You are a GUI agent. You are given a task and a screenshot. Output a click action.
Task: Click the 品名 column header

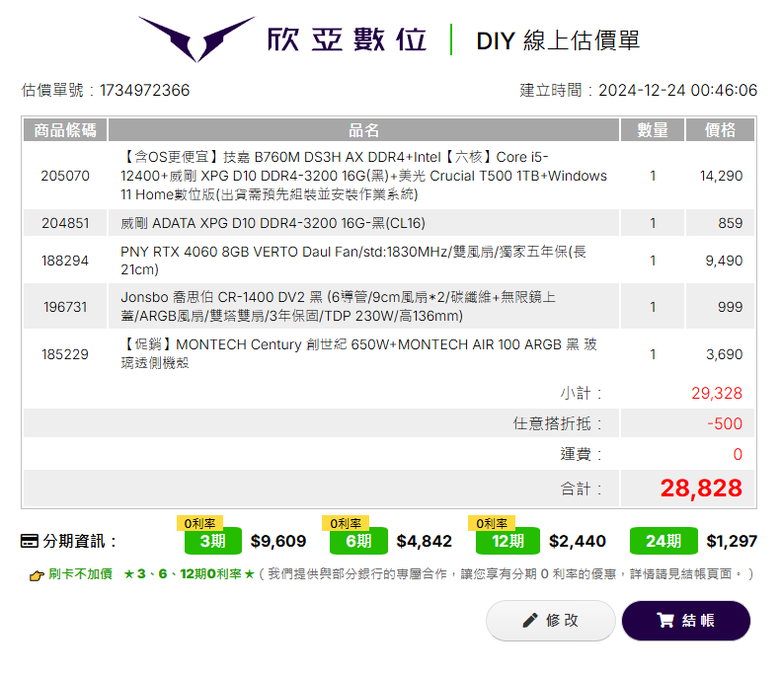coord(364,130)
